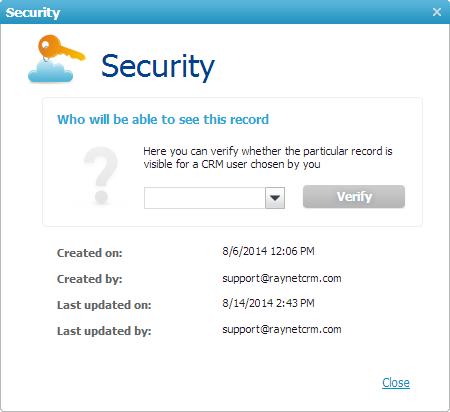The height and width of the screenshot is (412, 450).
Task: Click the Verify button
Action: (x=354, y=197)
